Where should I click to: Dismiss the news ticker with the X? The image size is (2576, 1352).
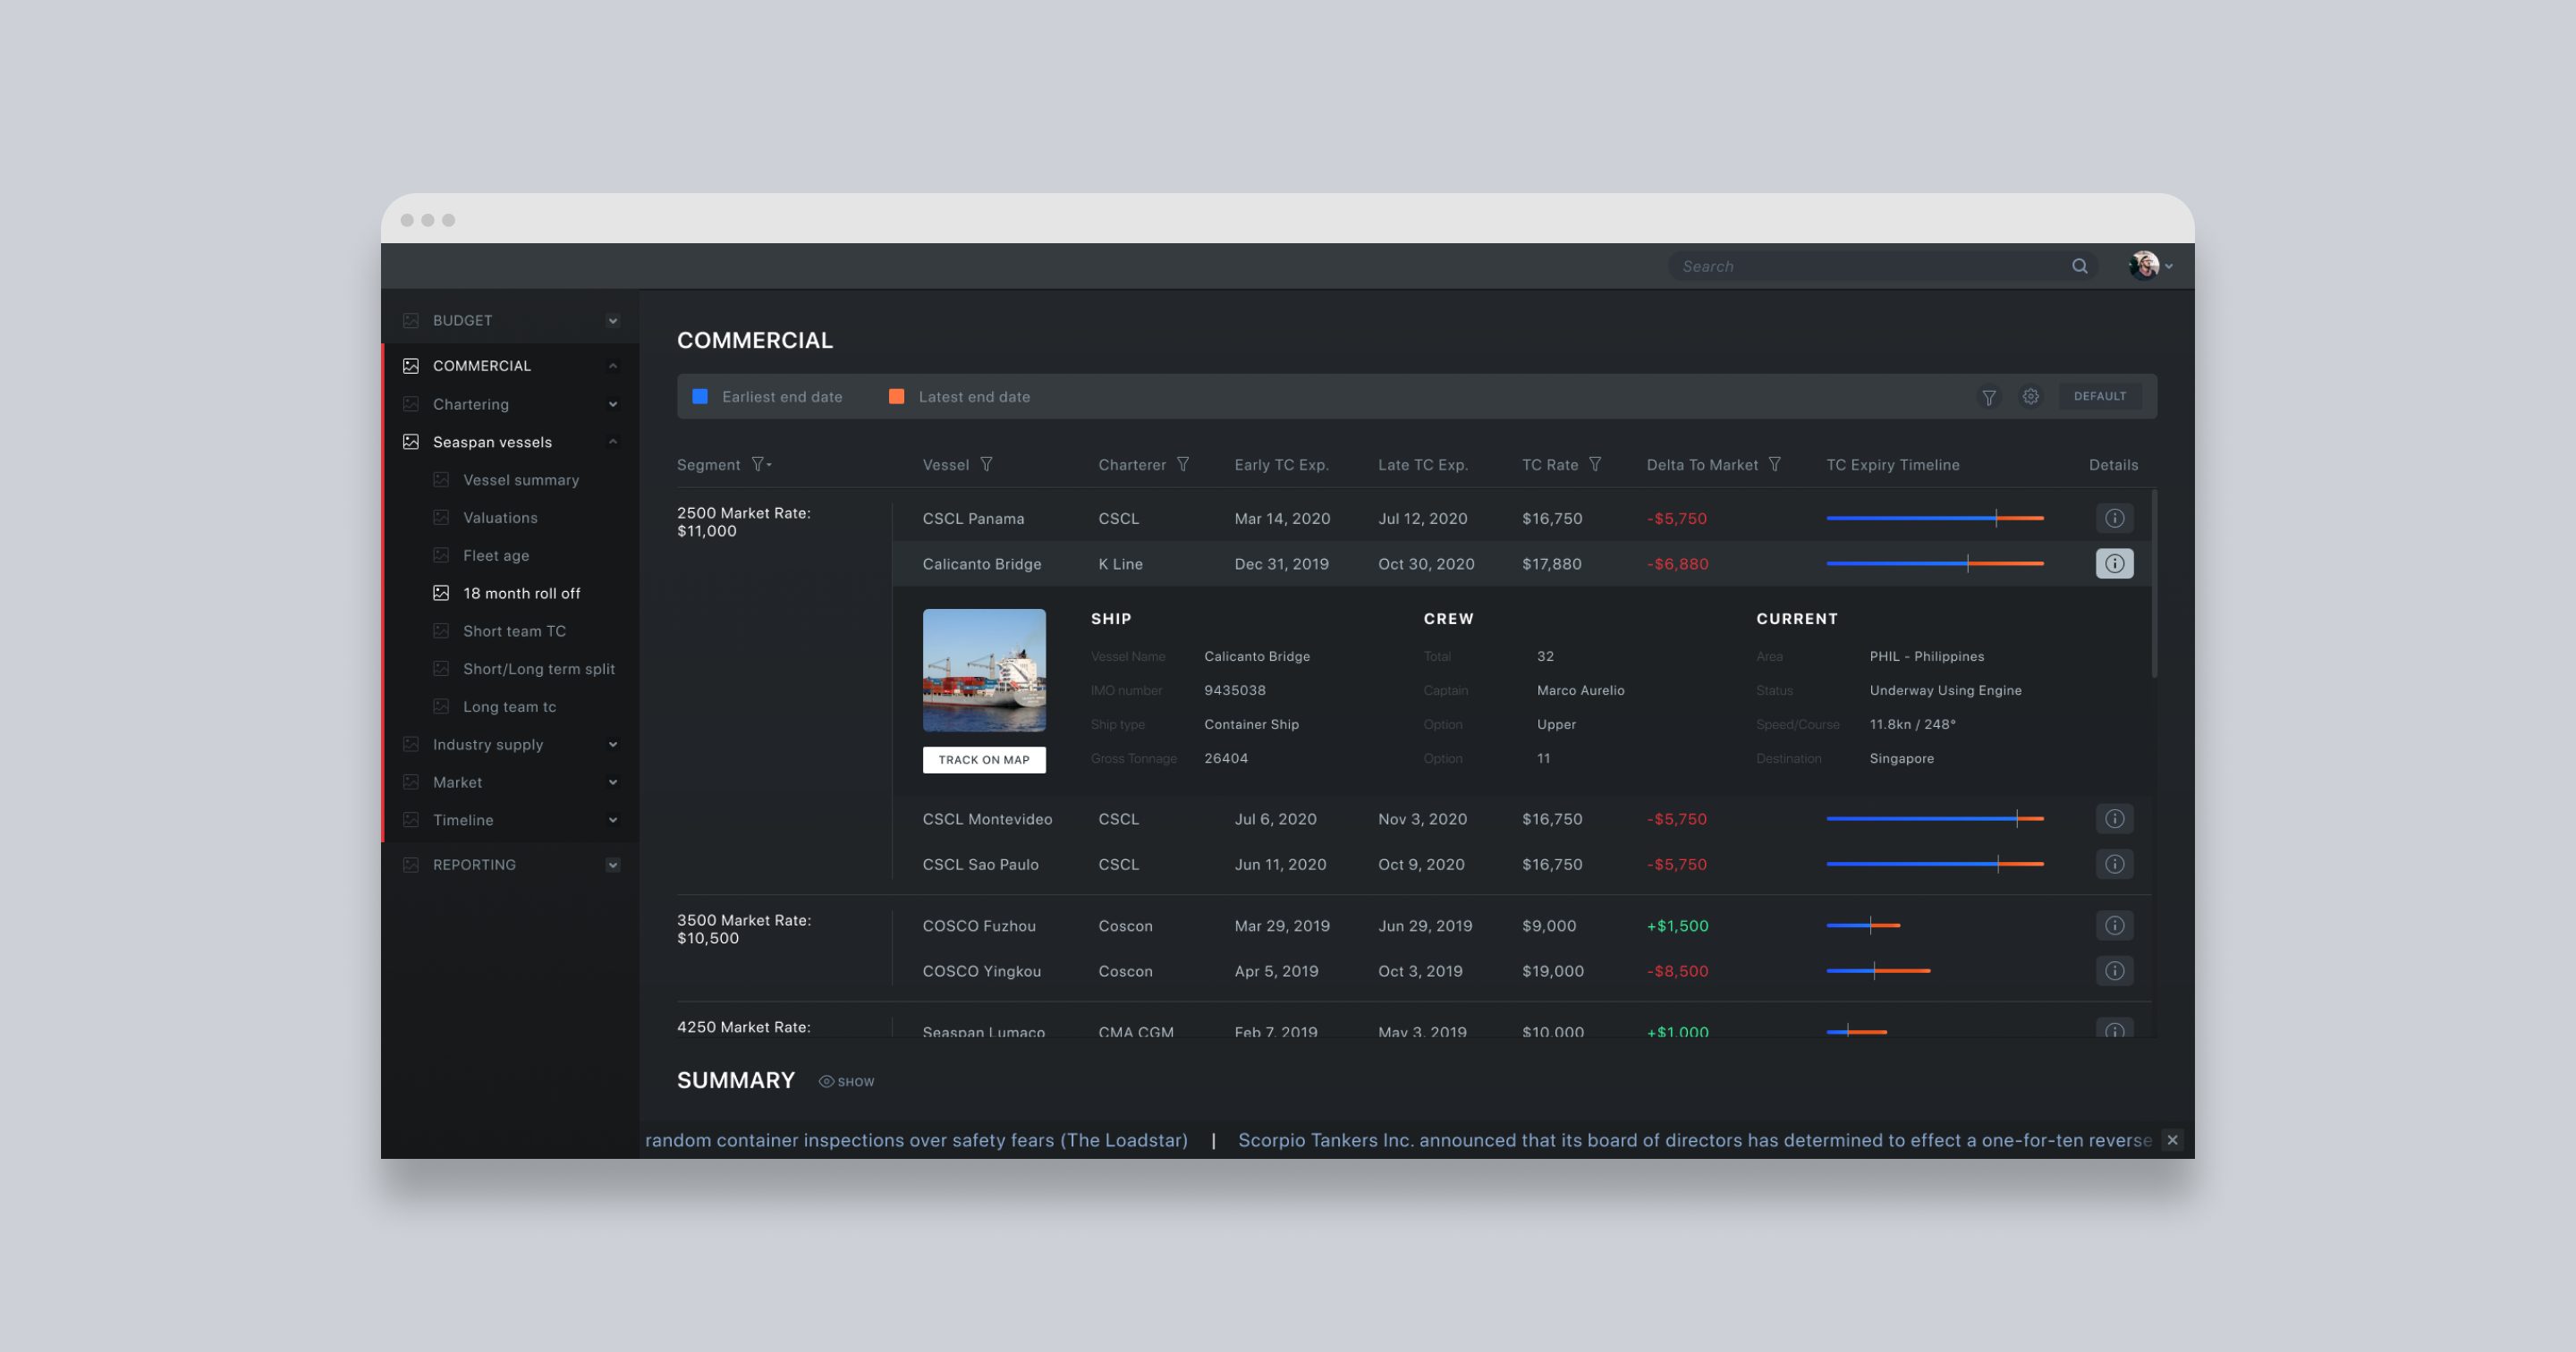2172,1139
